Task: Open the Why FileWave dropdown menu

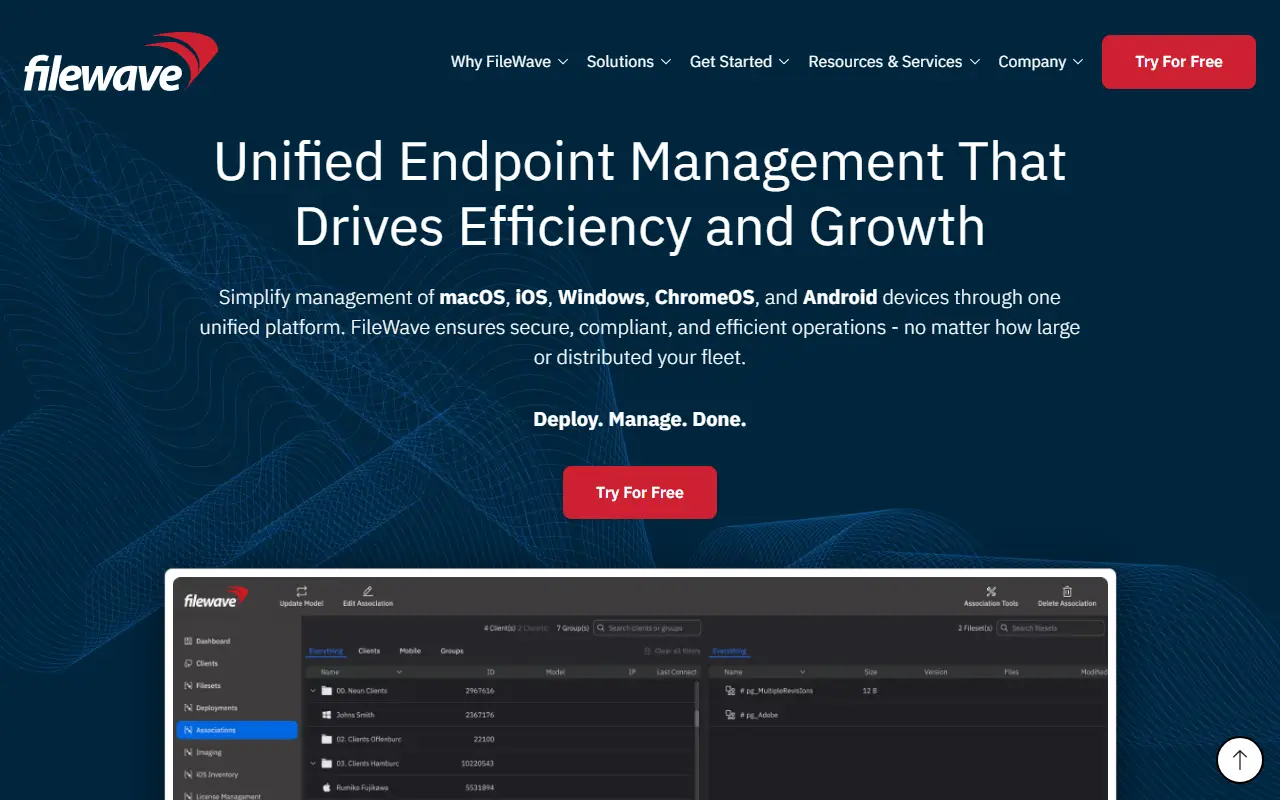Action: (509, 62)
